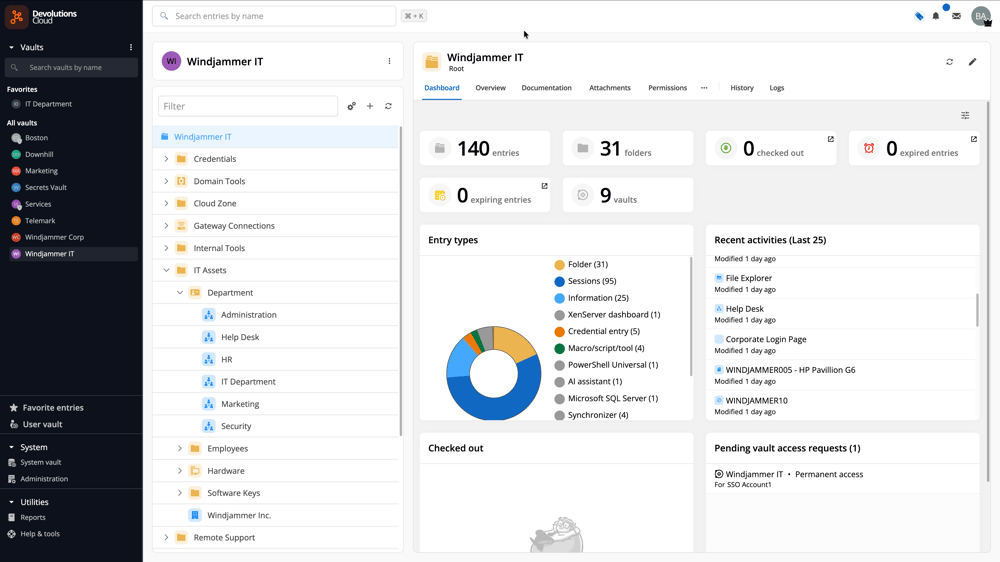Collapse the Vaults section
Image resolution: width=1000 pixels, height=562 pixels.
pyautogui.click(x=11, y=47)
